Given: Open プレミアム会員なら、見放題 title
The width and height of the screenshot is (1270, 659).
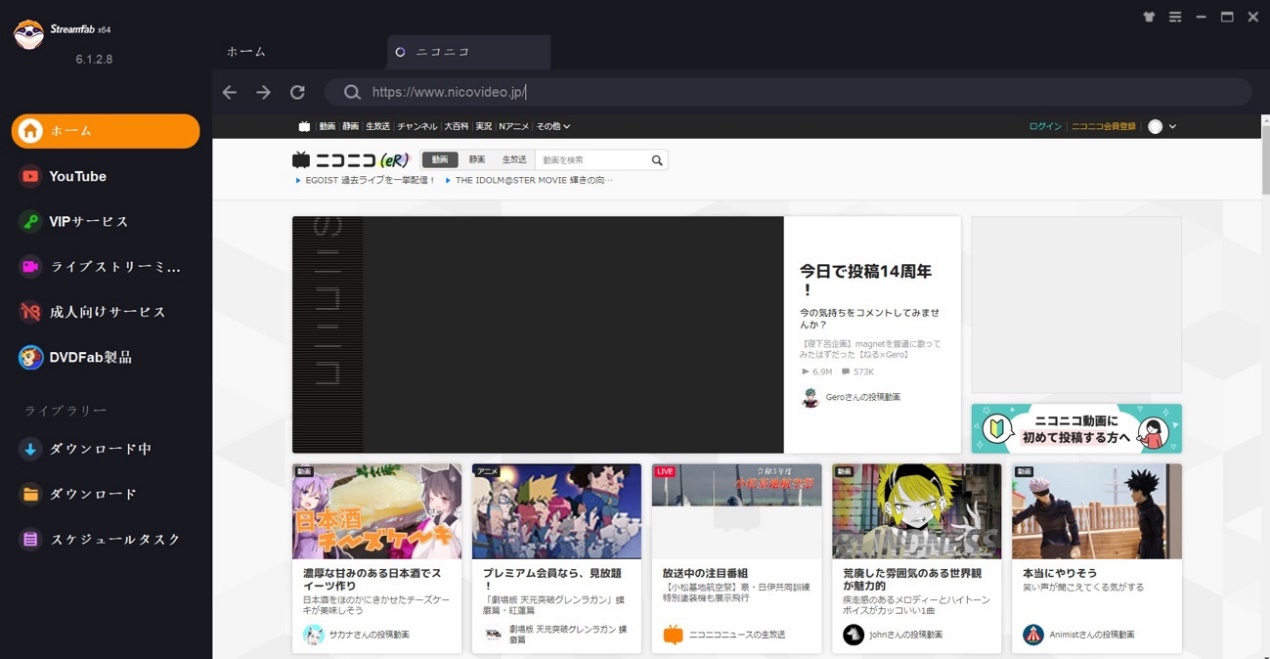Looking at the screenshot, I should click(552, 580).
